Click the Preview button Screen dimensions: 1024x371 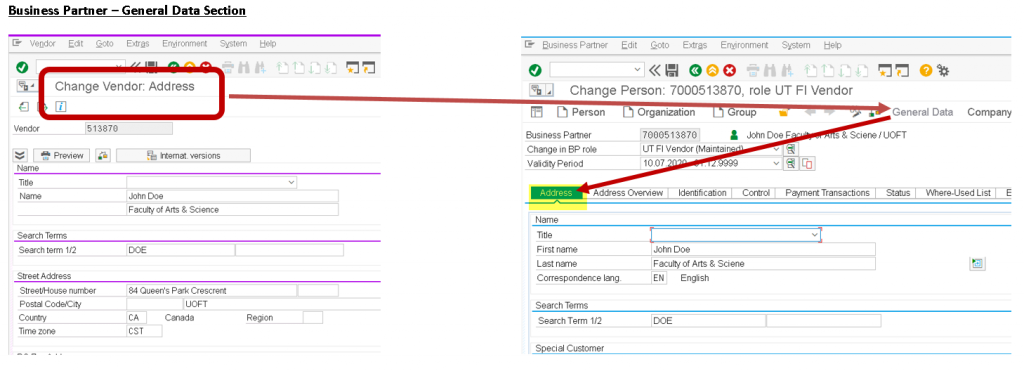pos(61,155)
